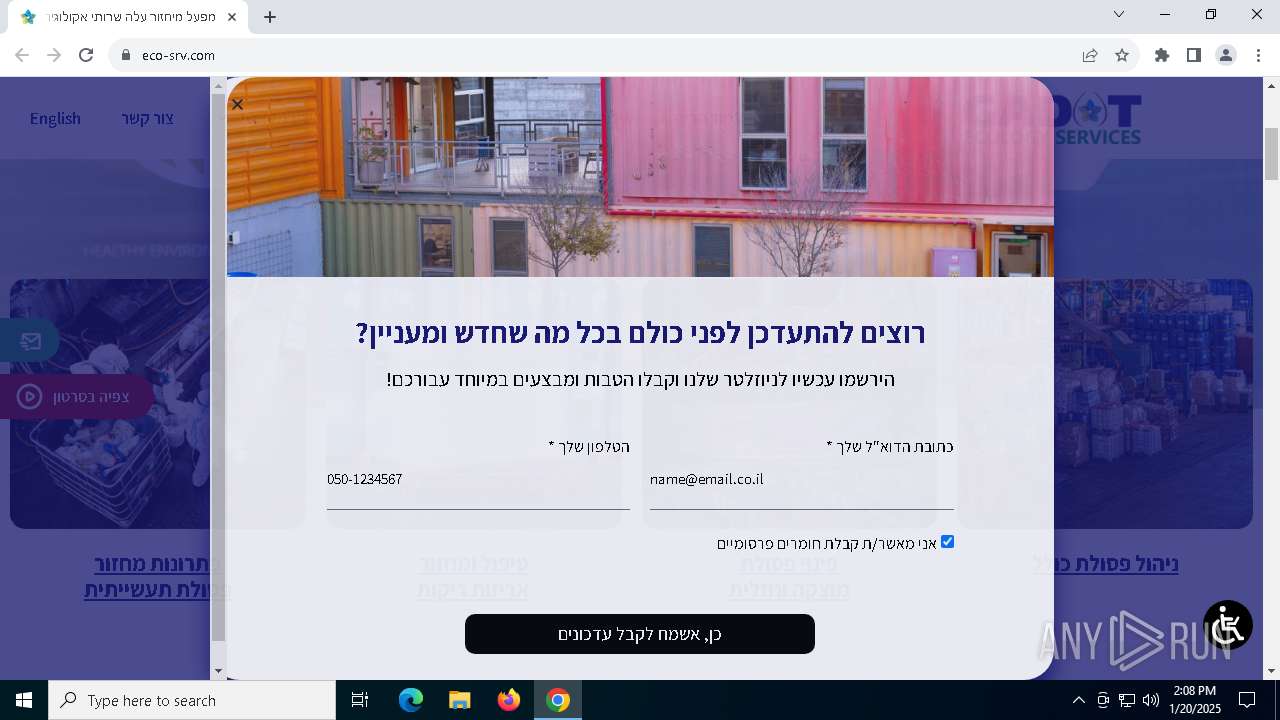Show hidden system tray icons
The height and width of the screenshot is (720, 1280).
1078,700
